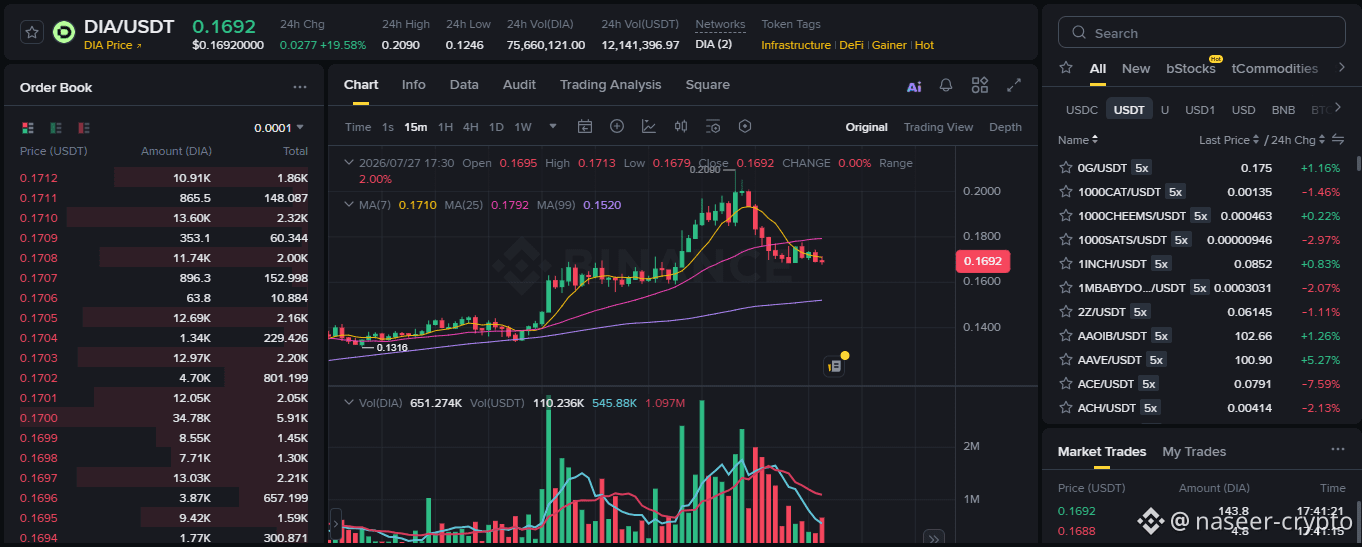Favorite the AAVE/USDT pair star

[1066, 360]
